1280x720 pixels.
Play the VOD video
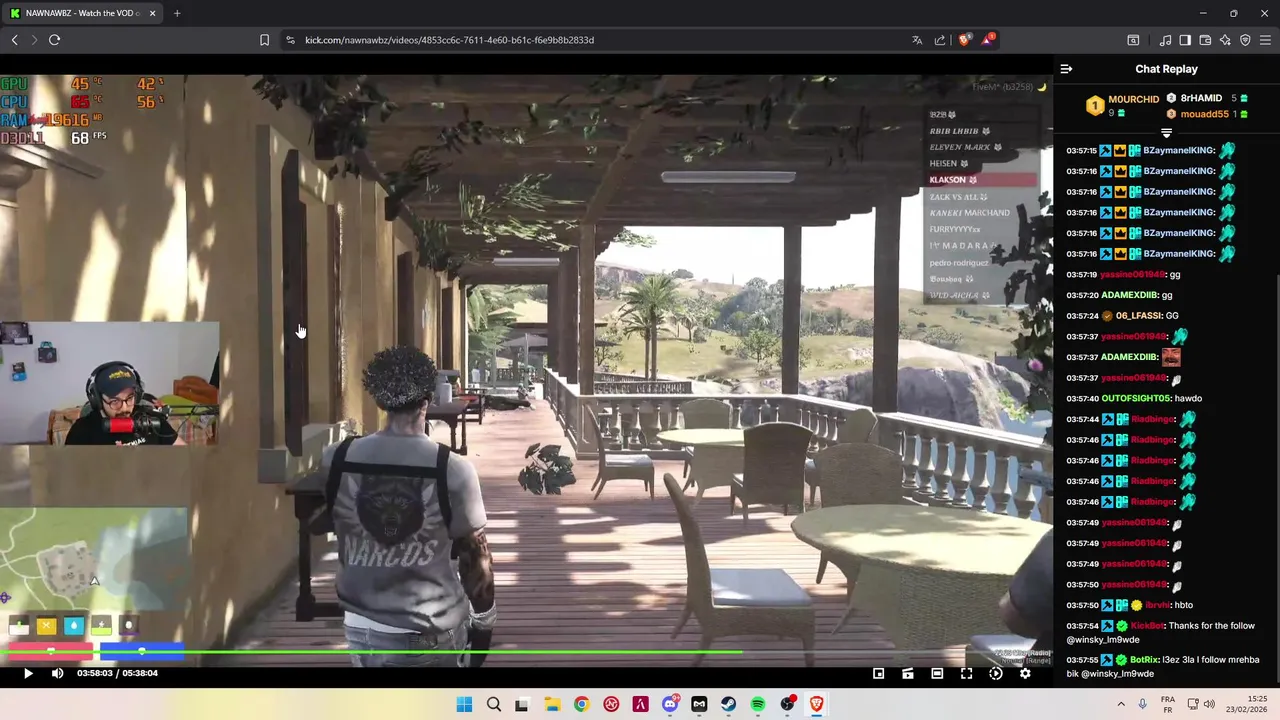(28, 673)
